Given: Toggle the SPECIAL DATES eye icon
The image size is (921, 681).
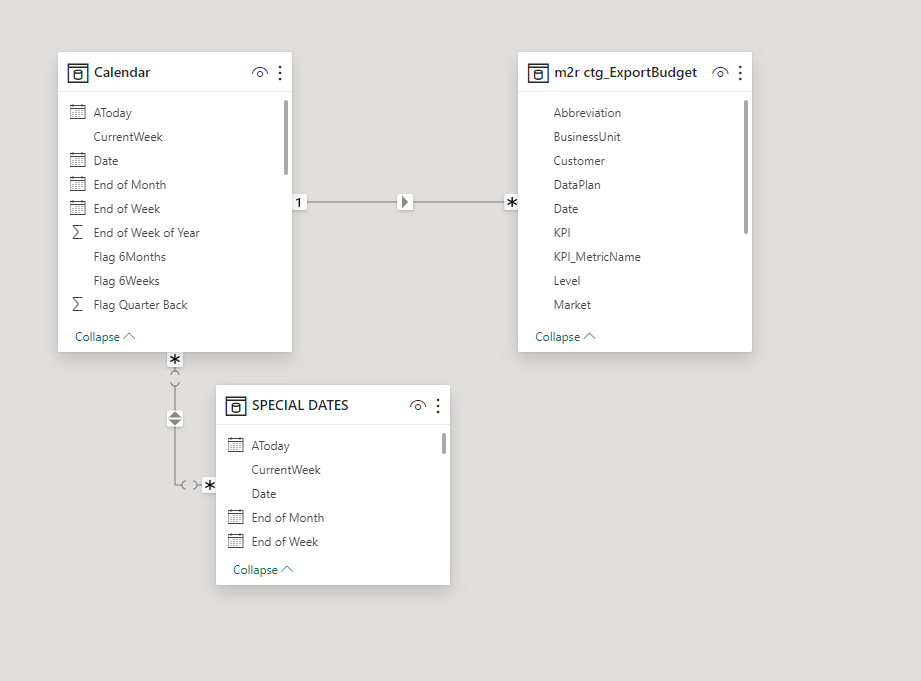Looking at the screenshot, I should pyautogui.click(x=418, y=406).
